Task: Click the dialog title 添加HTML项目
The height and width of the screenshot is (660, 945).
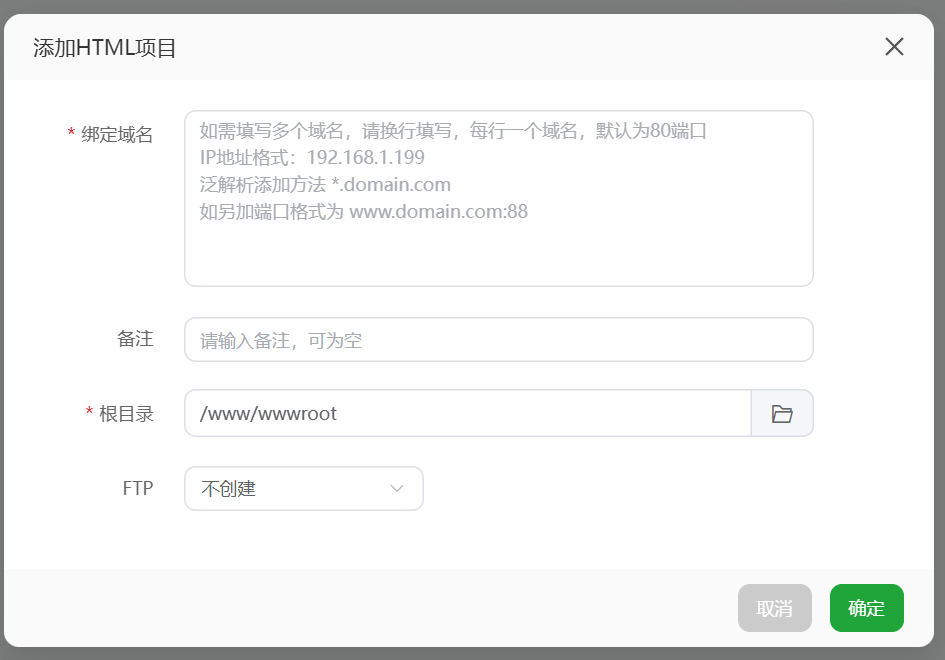Action: click(x=105, y=48)
